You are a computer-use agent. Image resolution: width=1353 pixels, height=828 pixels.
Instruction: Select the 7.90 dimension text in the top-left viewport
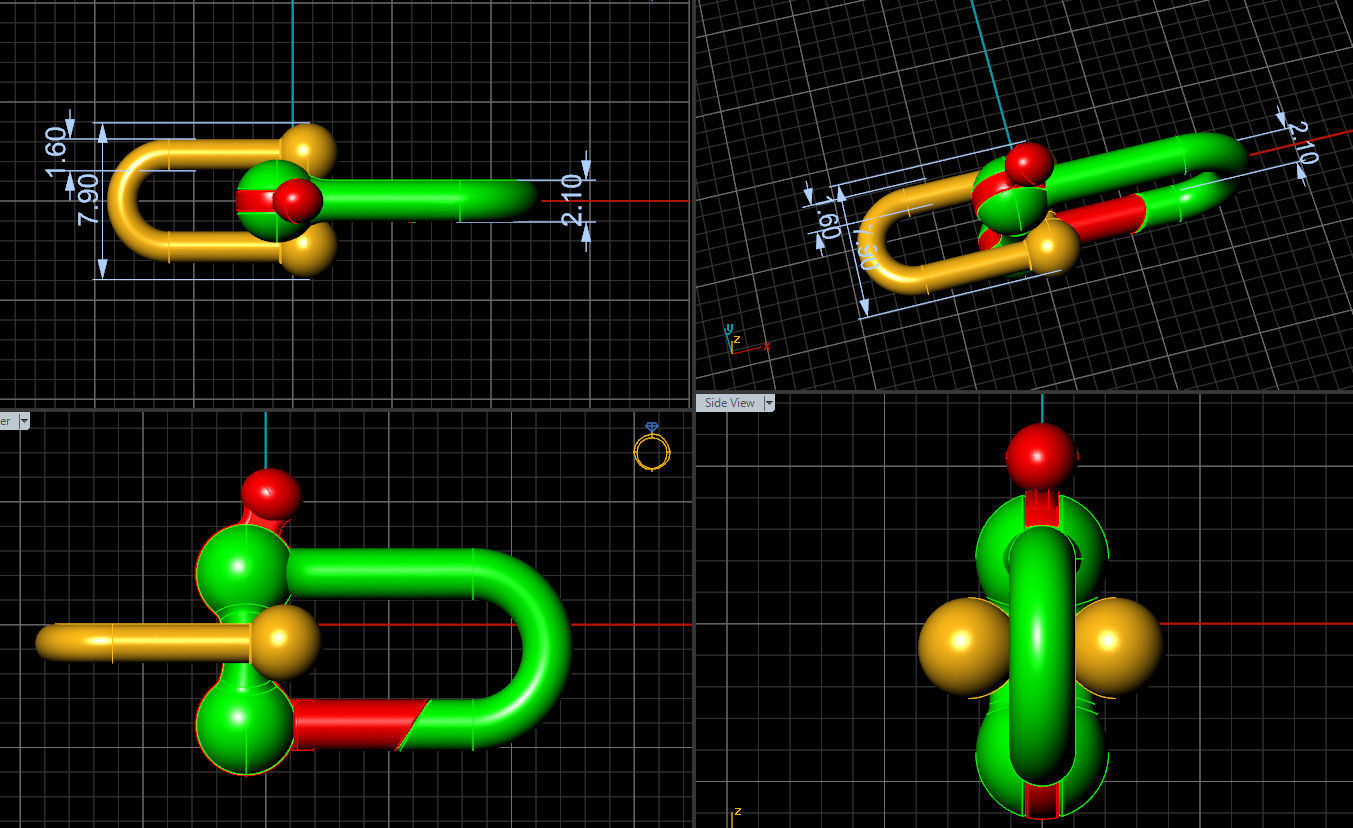coord(89,199)
